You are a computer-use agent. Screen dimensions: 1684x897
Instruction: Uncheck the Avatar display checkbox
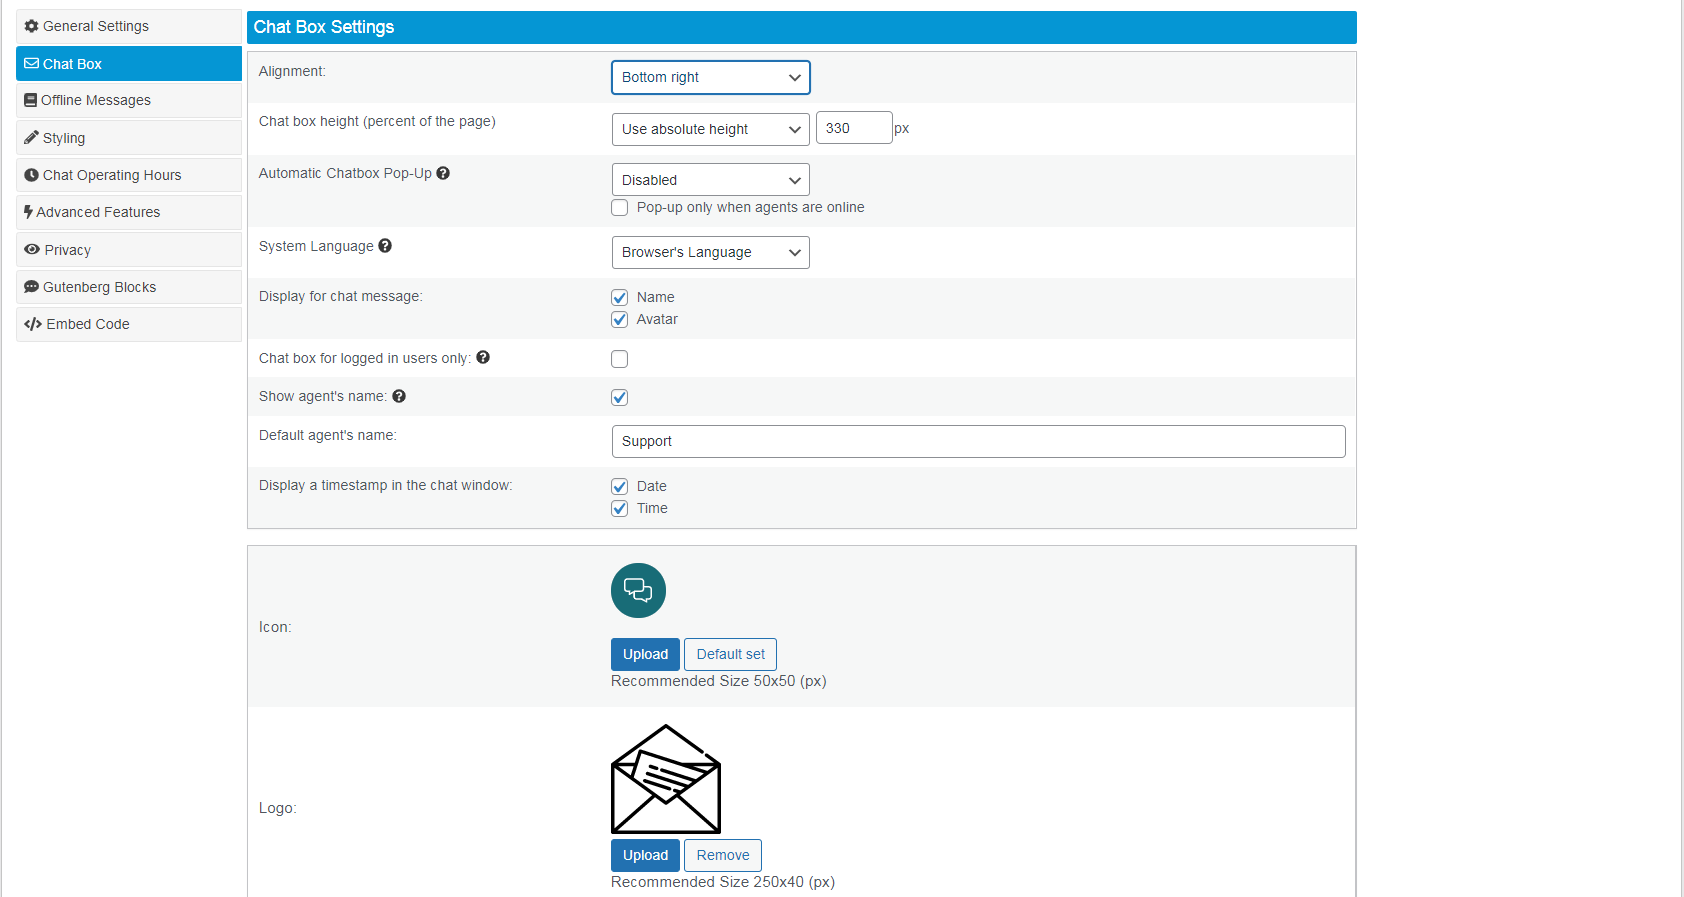(620, 320)
